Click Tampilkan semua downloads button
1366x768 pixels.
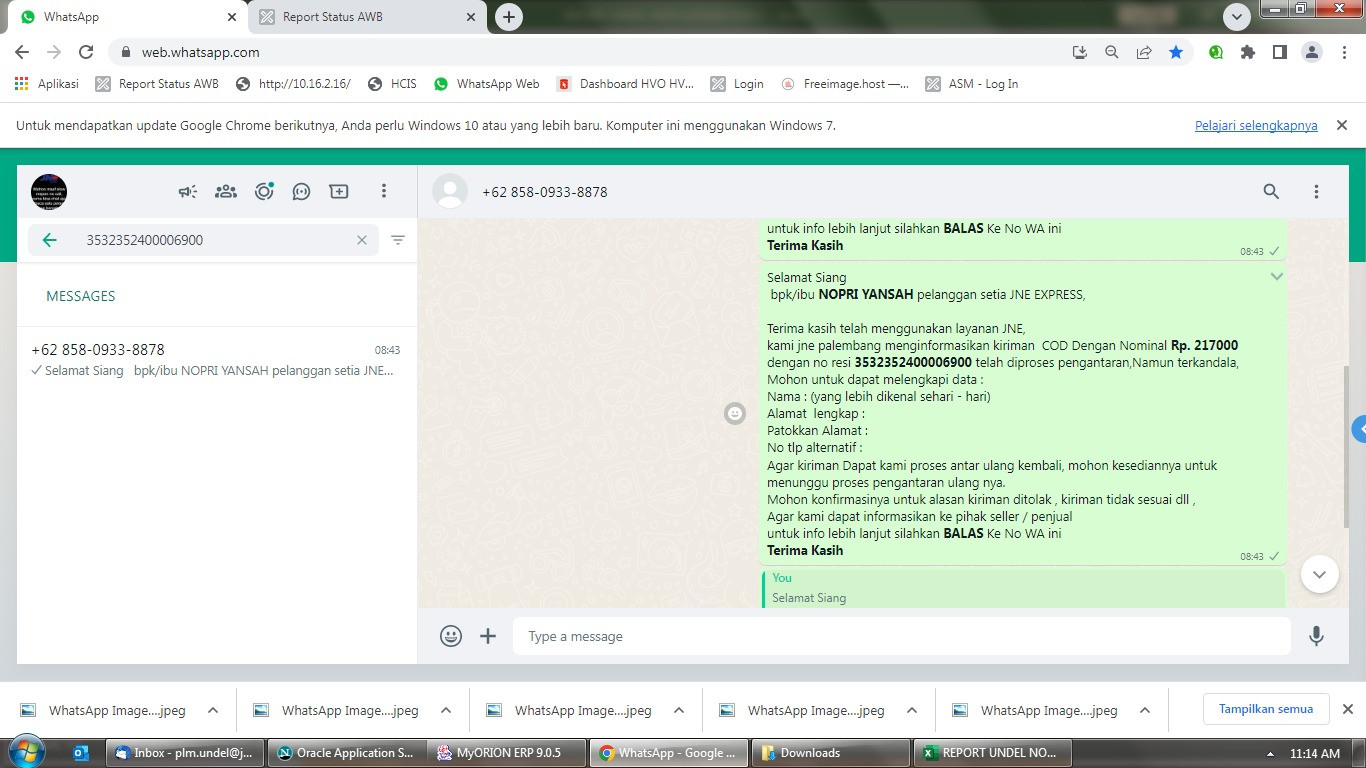point(1265,709)
